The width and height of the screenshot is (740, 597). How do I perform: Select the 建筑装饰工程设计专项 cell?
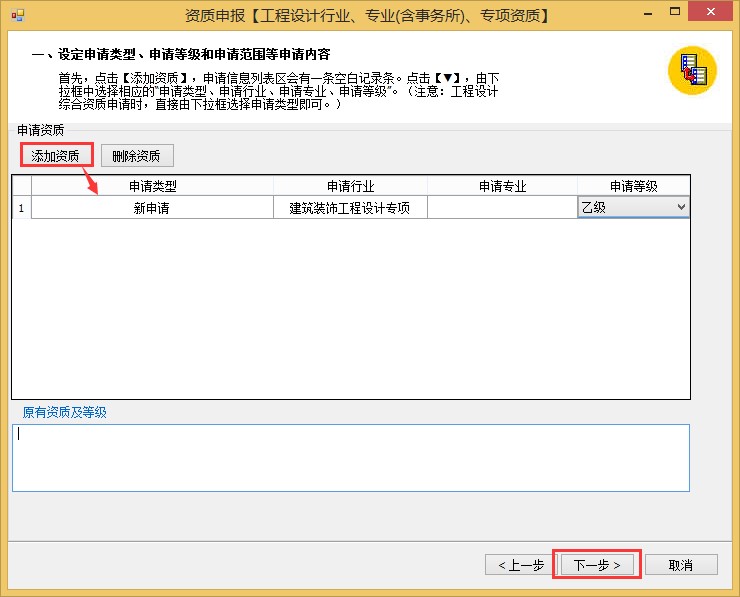350,208
